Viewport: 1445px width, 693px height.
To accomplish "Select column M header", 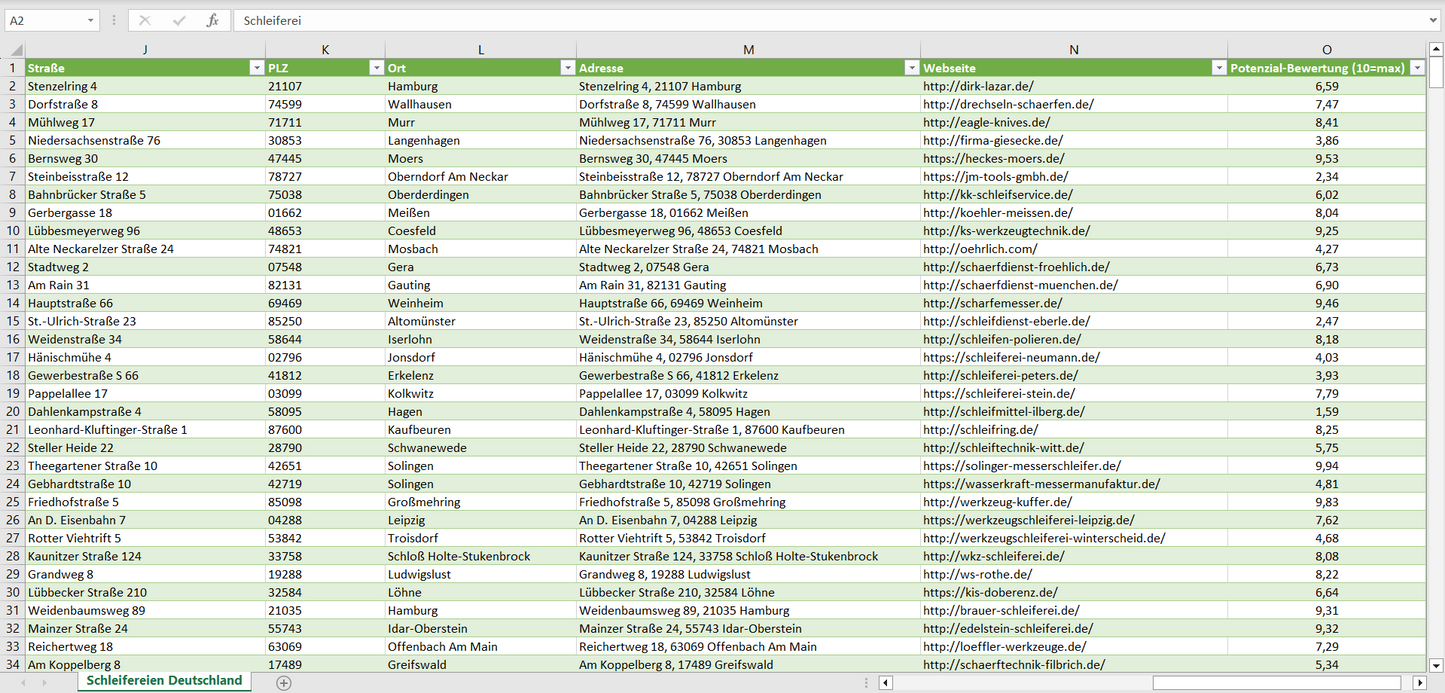I will [748, 50].
